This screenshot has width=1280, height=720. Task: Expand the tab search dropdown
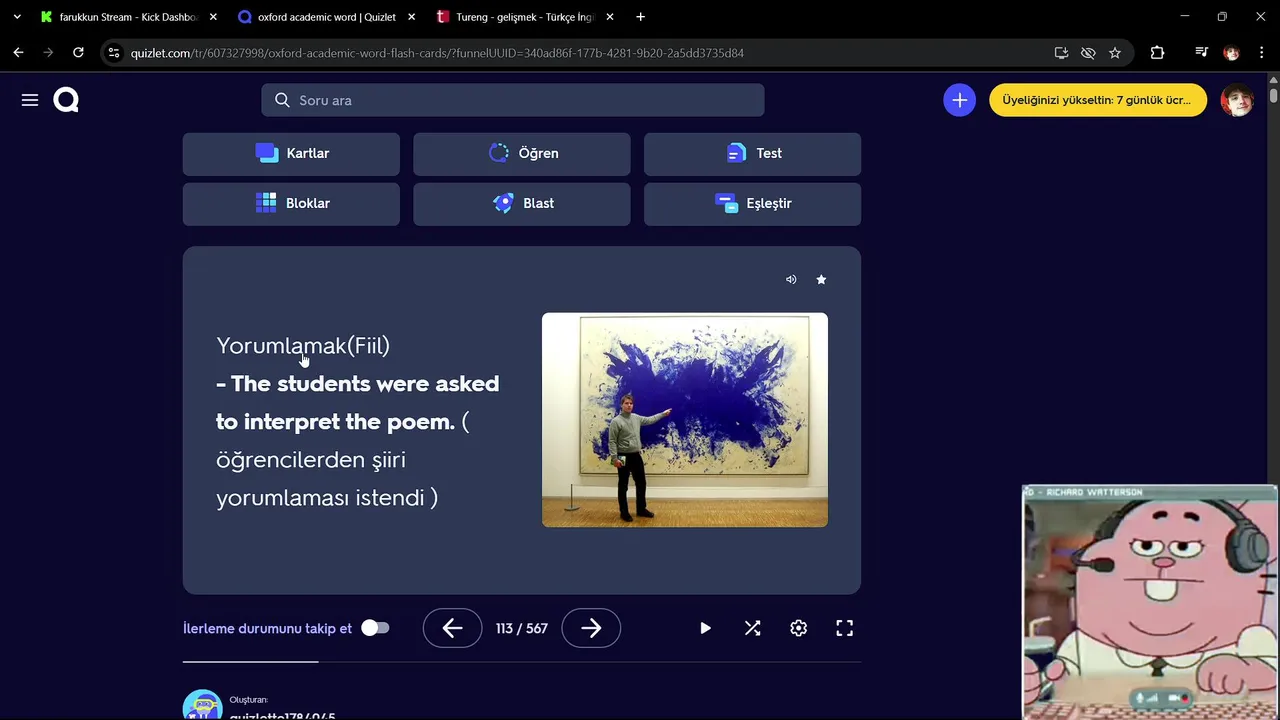16,17
